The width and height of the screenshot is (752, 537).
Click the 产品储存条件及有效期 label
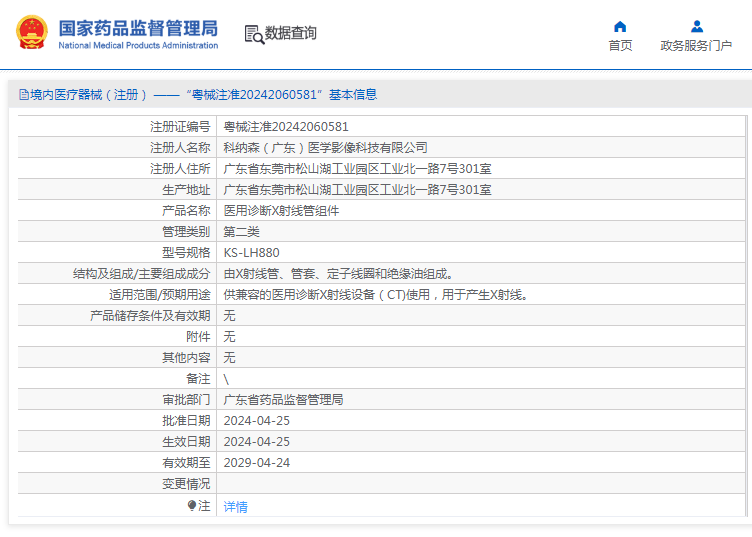coord(150,315)
